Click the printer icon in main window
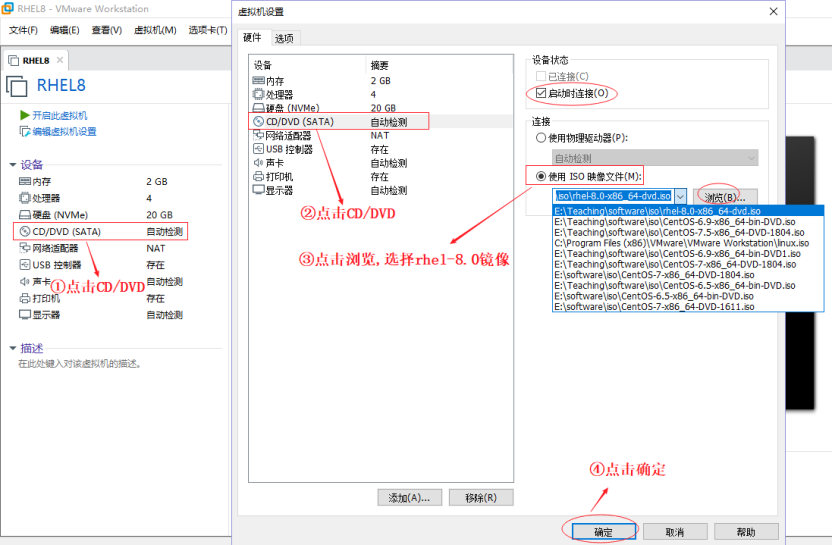This screenshot has height=545, width=832. click(x=25, y=298)
